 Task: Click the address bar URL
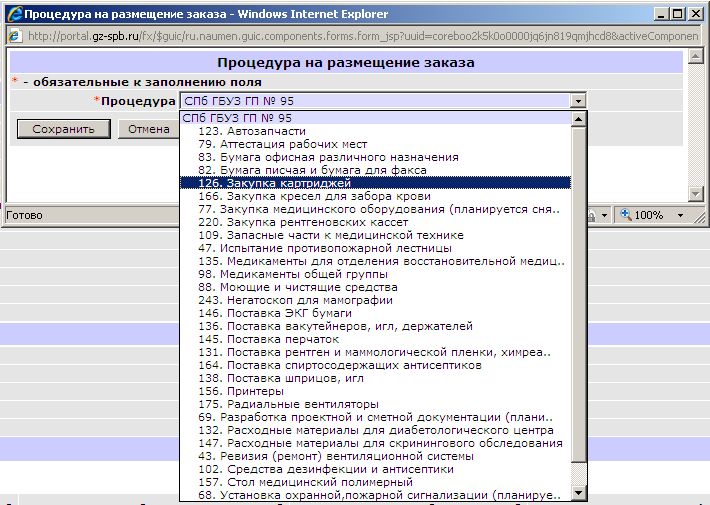(x=363, y=36)
